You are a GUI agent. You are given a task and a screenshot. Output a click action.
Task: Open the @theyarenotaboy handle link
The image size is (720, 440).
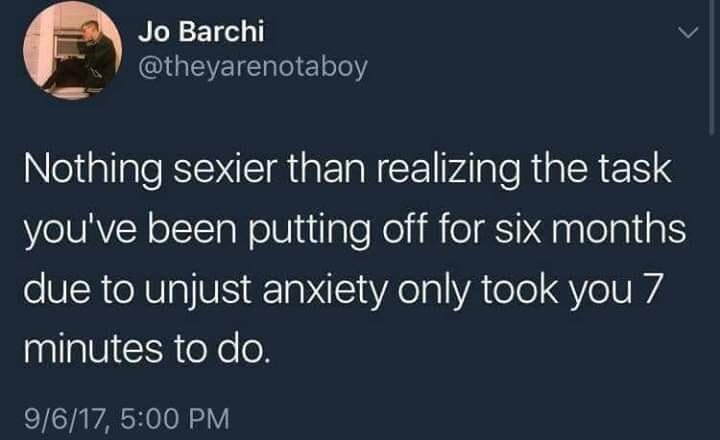click(x=253, y=67)
